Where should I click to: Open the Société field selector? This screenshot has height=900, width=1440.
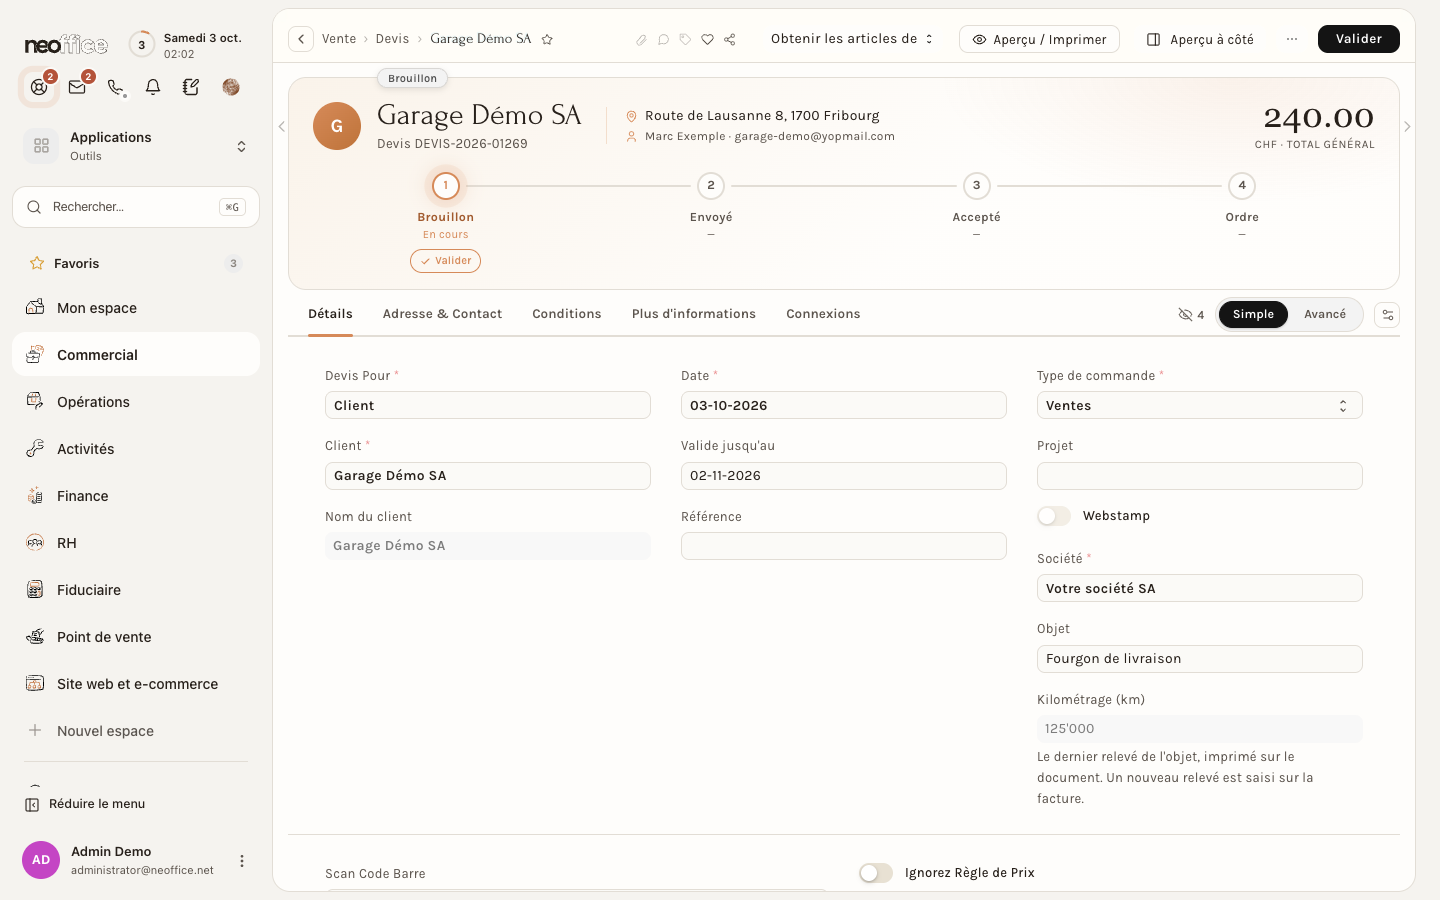(x=1199, y=589)
